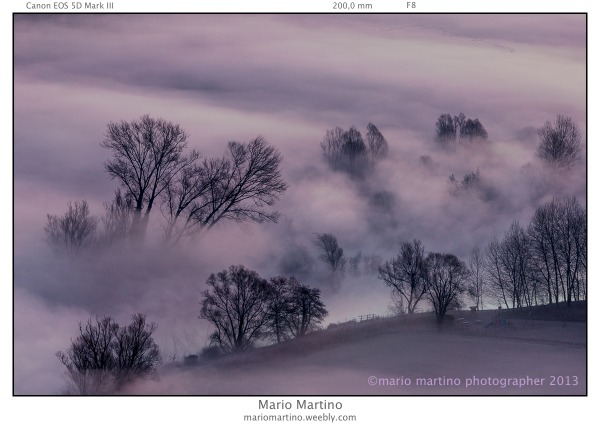Click the copyright 2013 watermark text

pyautogui.click(x=472, y=381)
